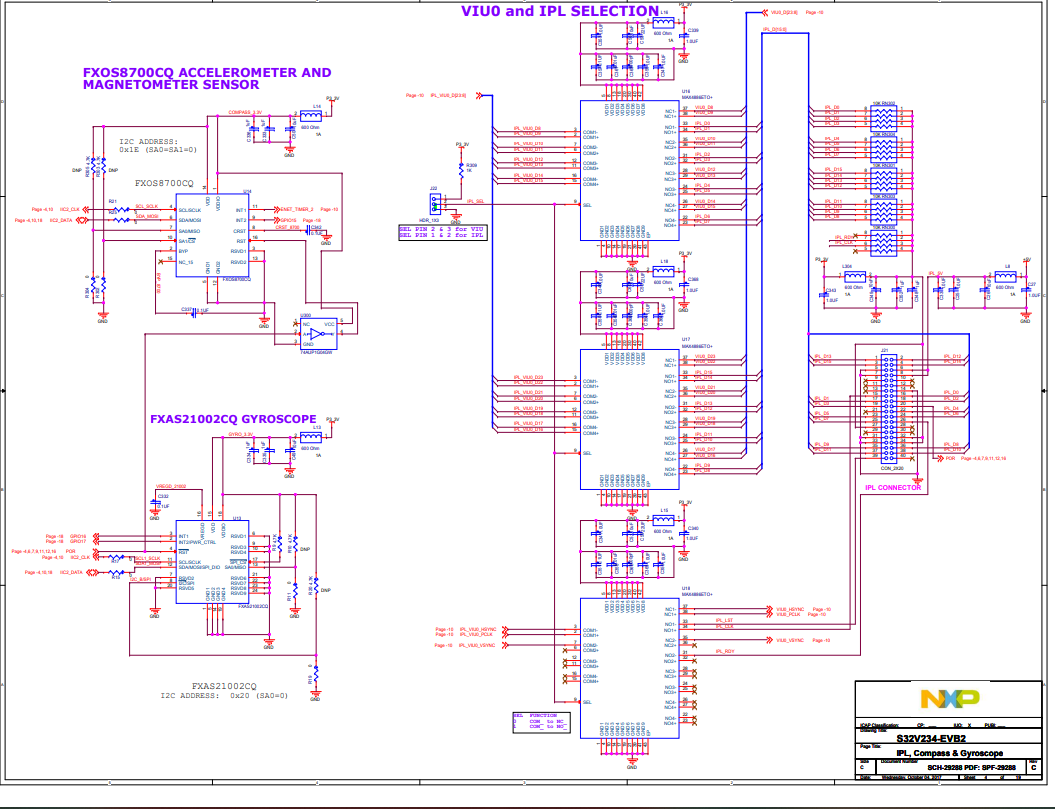The image size is (1055, 809).
Task: Click the "ENET_TIMER_2" off-page signal label
Action: pyautogui.click(x=297, y=209)
